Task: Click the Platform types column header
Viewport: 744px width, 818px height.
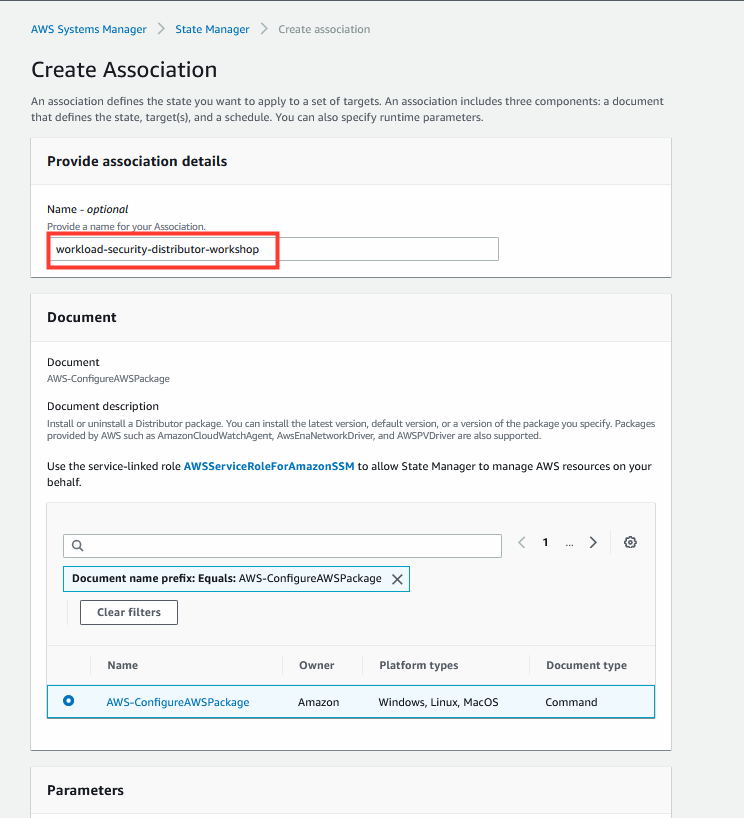Action: [418, 665]
